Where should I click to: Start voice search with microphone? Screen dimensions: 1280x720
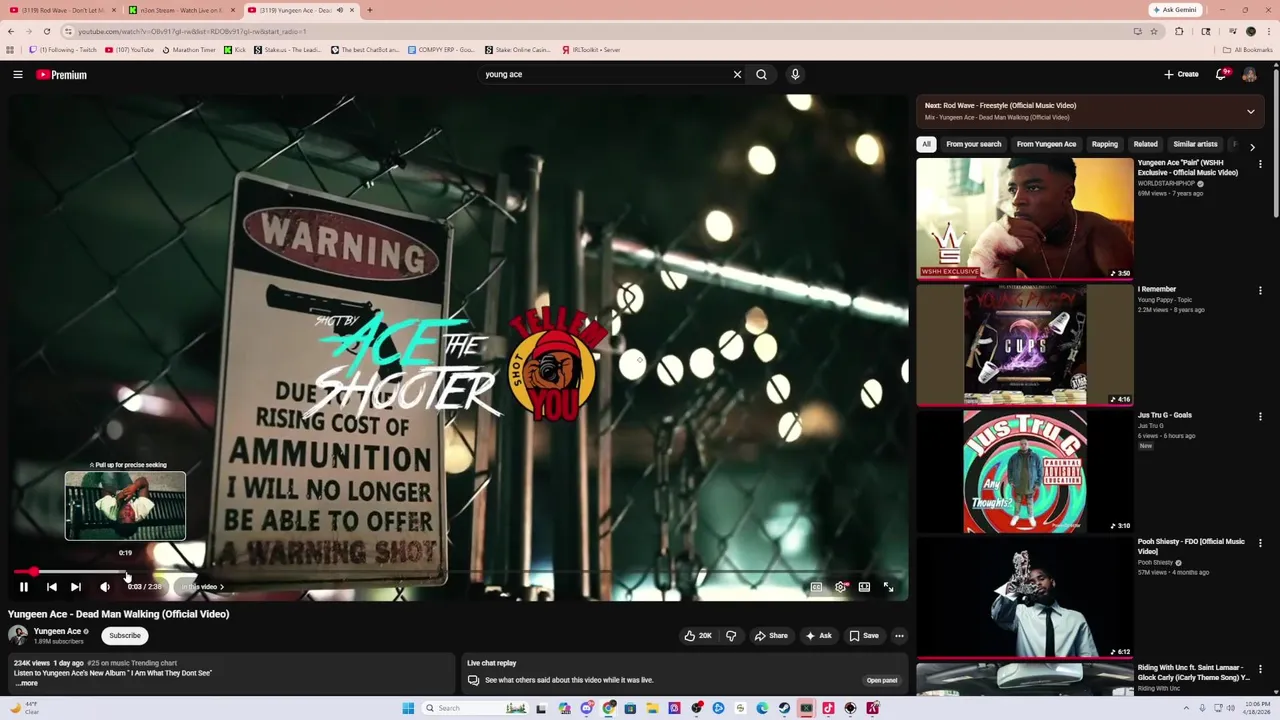click(x=795, y=74)
